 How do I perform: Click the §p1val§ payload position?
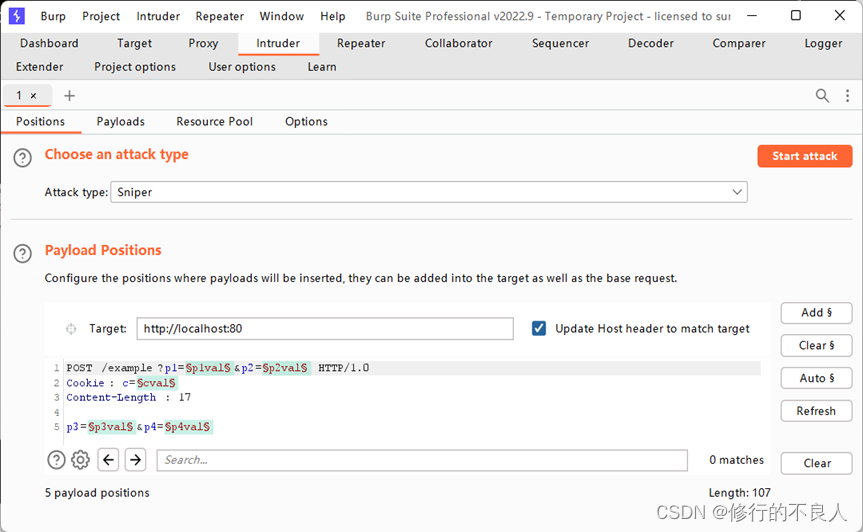[208, 368]
